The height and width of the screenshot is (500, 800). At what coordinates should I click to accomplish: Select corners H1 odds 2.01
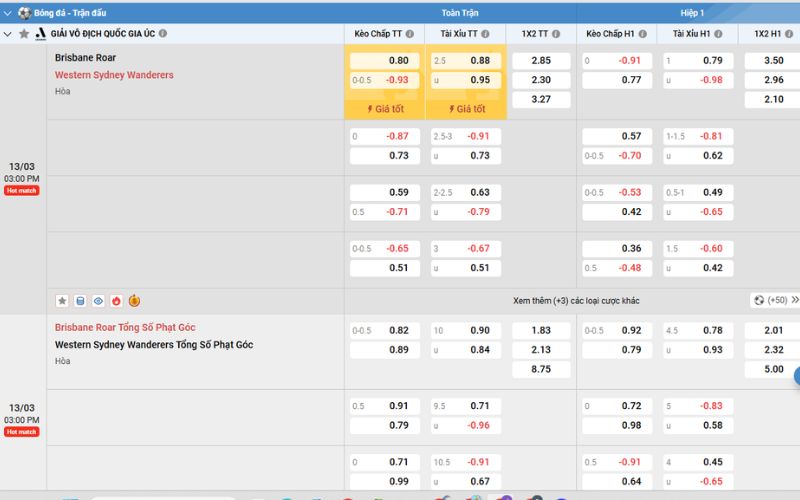coord(772,331)
